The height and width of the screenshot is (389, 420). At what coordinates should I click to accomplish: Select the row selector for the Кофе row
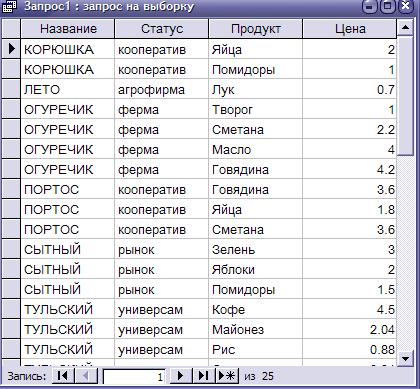11,309
